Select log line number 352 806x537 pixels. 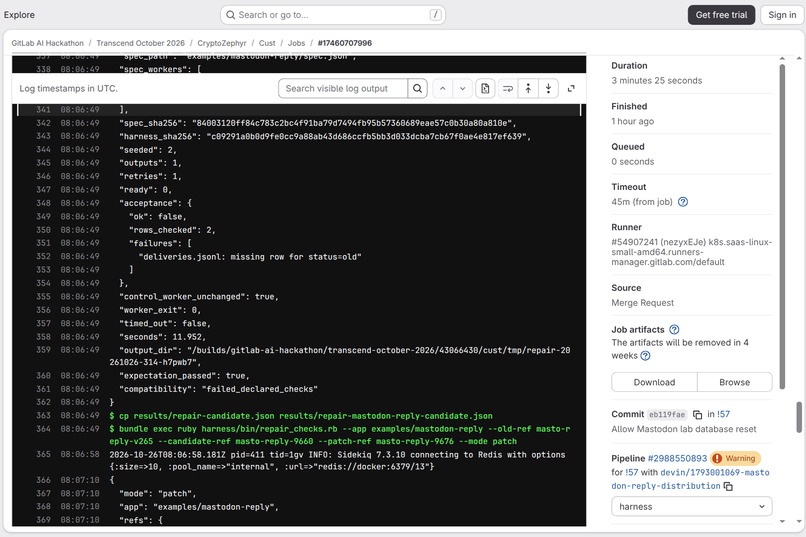43,256
